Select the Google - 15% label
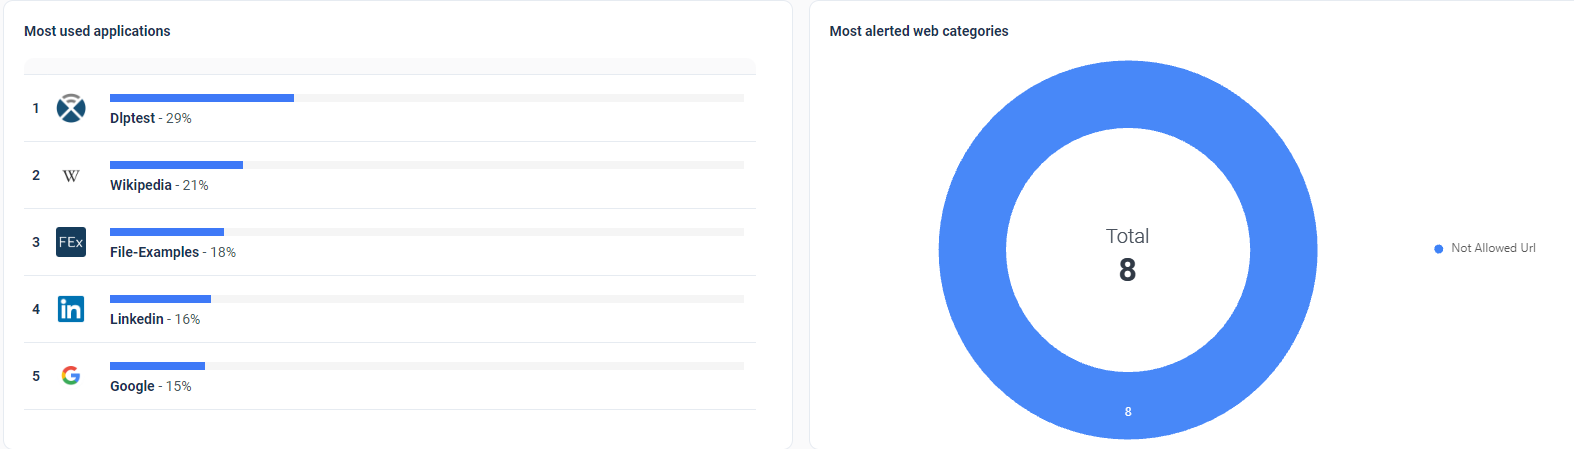 point(151,386)
